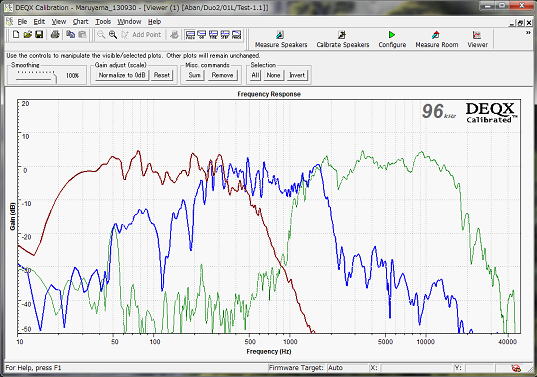Save using the floppy disk icon
537x377 pixels.
(39, 35)
